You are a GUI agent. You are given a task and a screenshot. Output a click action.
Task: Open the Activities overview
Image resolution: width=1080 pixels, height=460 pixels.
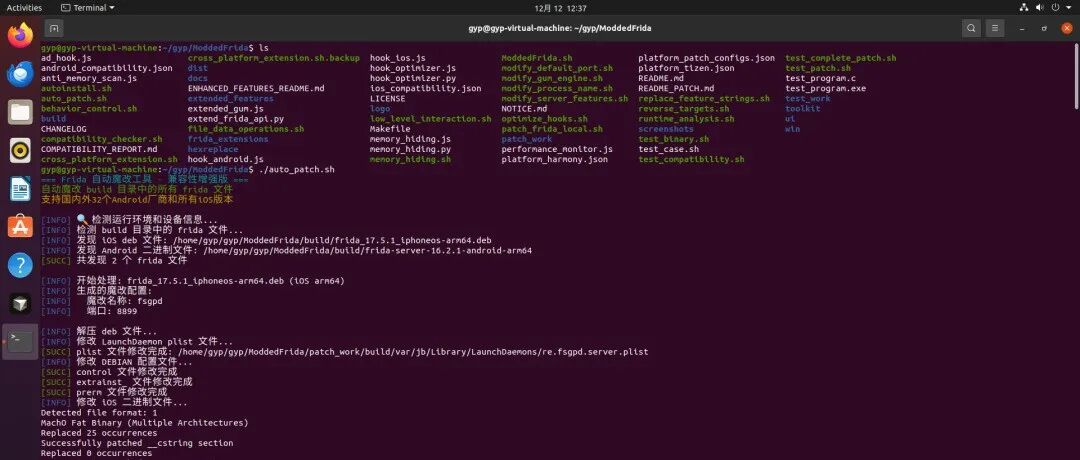coord(24,8)
